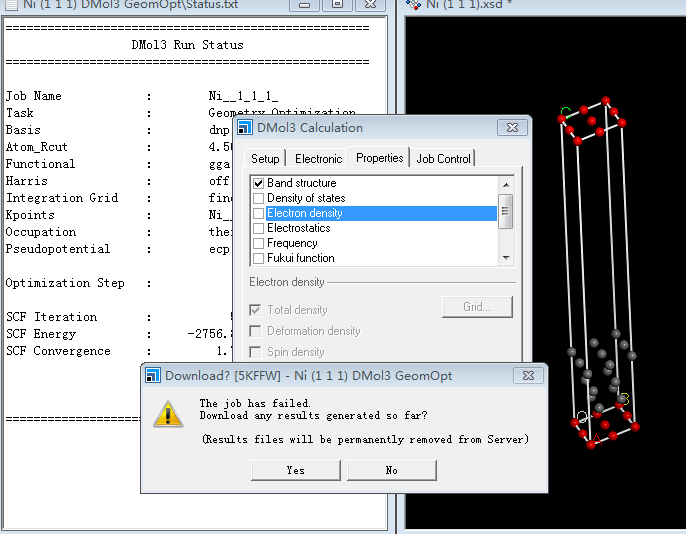The width and height of the screenshot is (686, 534).
Task: Click 'DMol3 Run Status' heading text
Action: click(x=187, y=45)
